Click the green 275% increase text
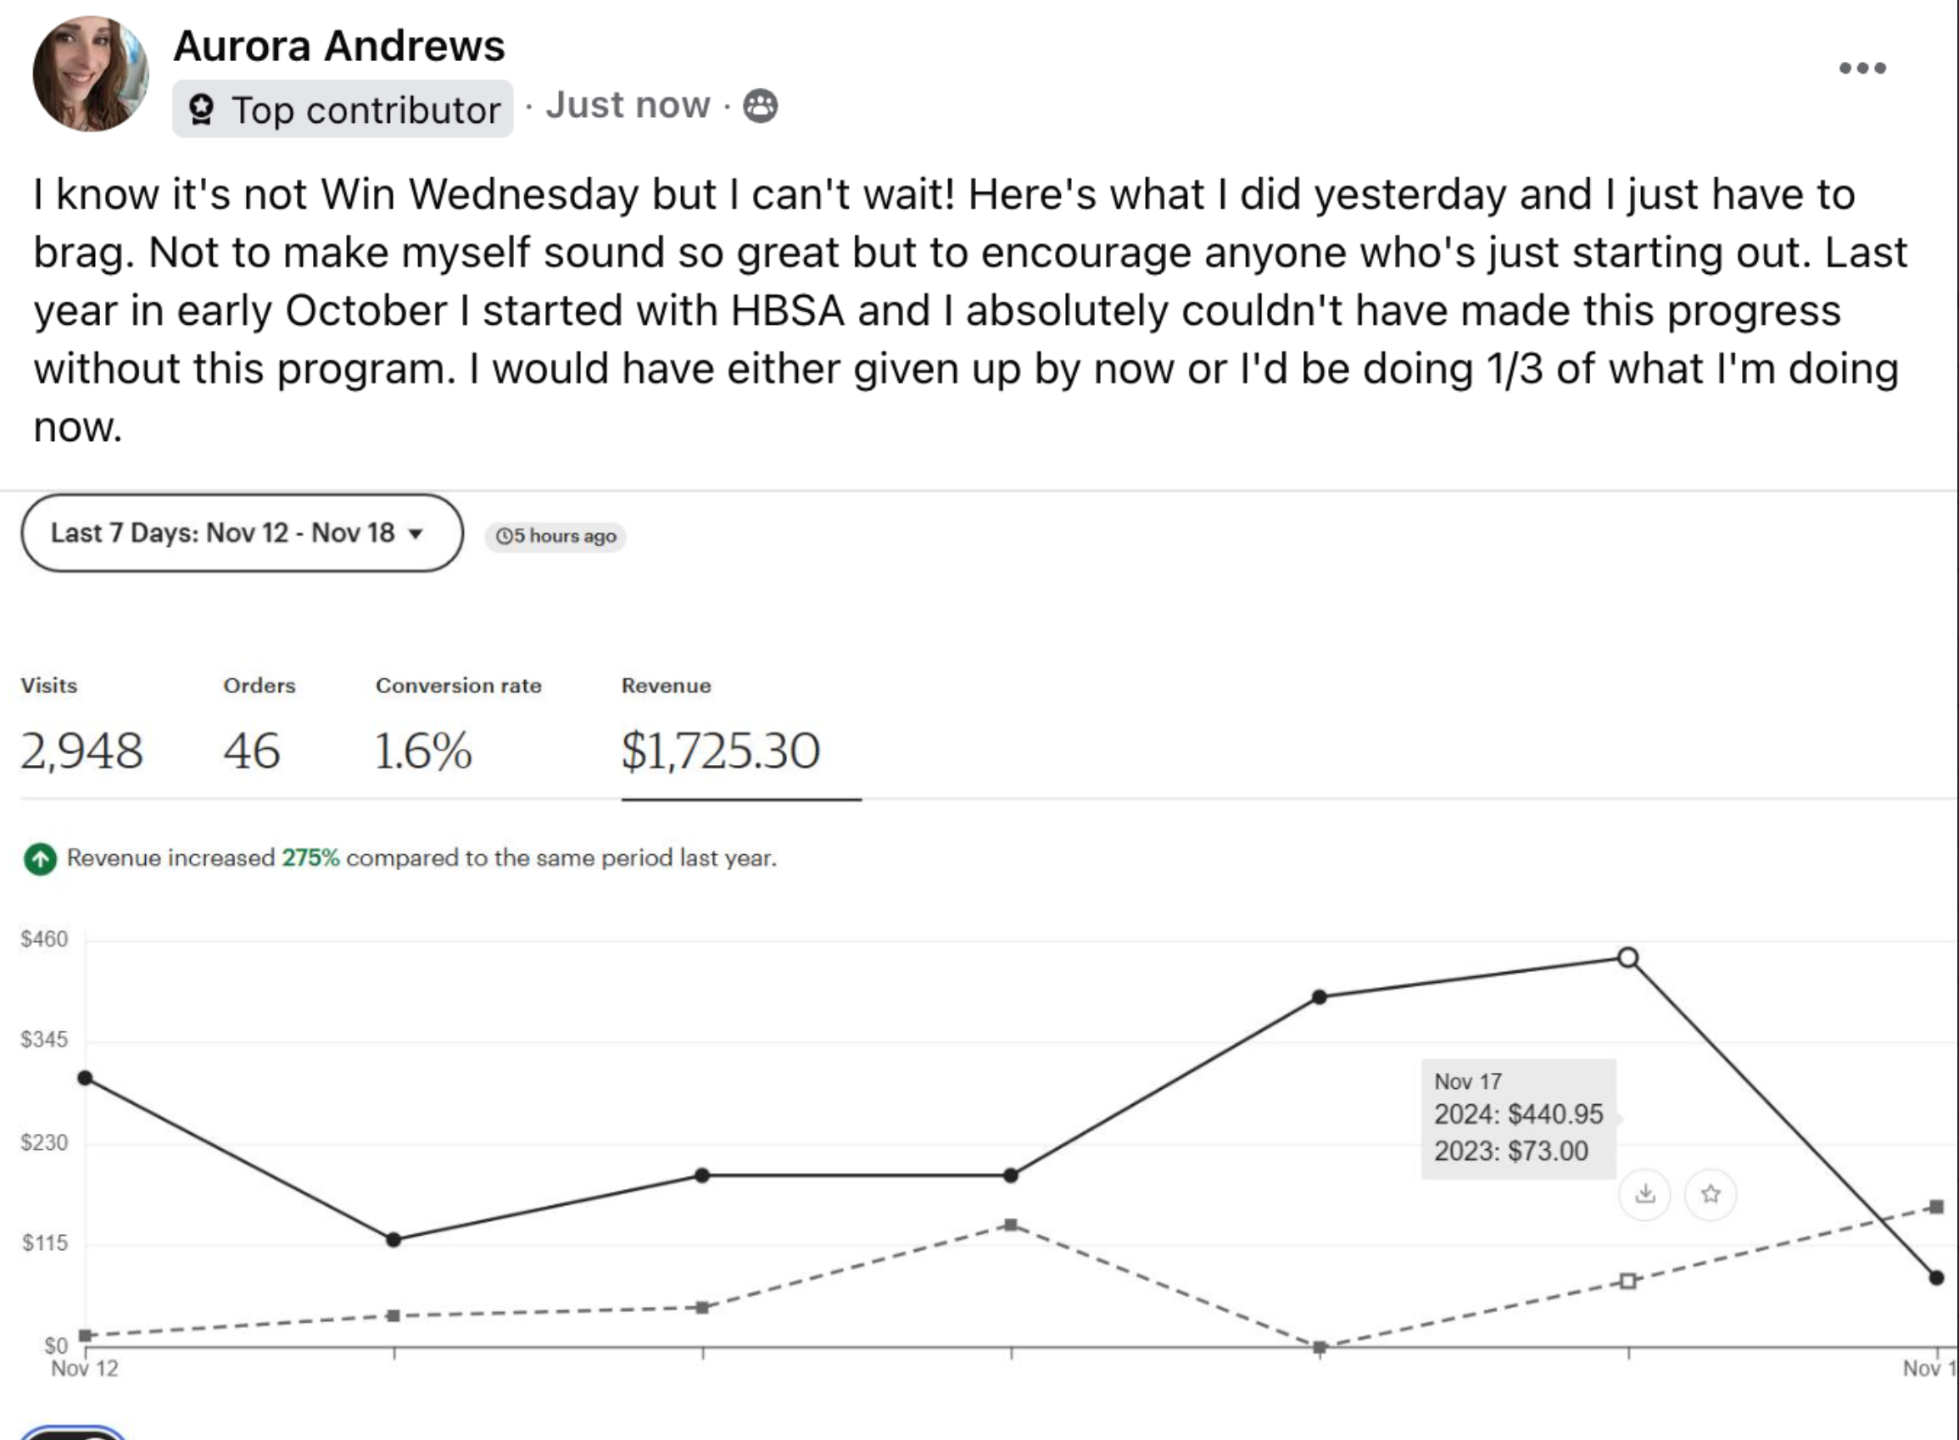 pyautogui.click(x=310, y=858)
